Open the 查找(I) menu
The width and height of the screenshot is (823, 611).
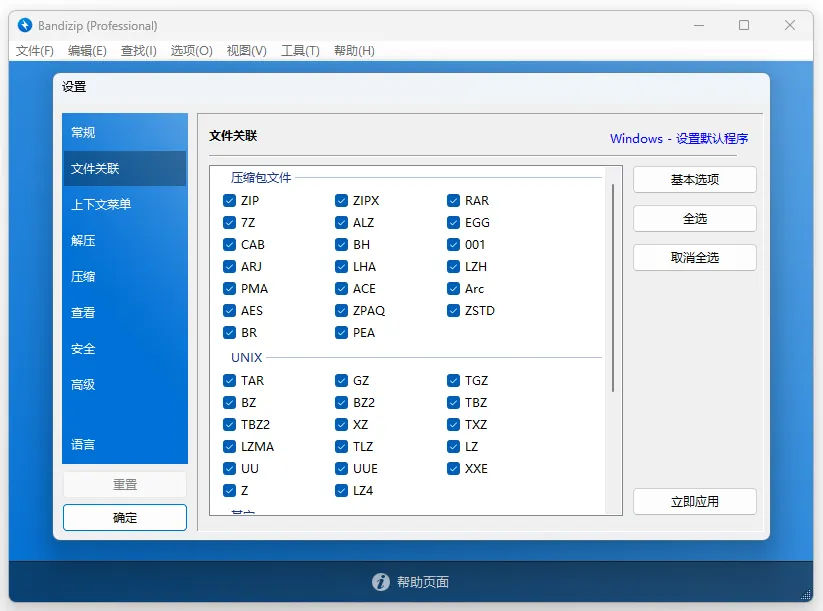139,51
